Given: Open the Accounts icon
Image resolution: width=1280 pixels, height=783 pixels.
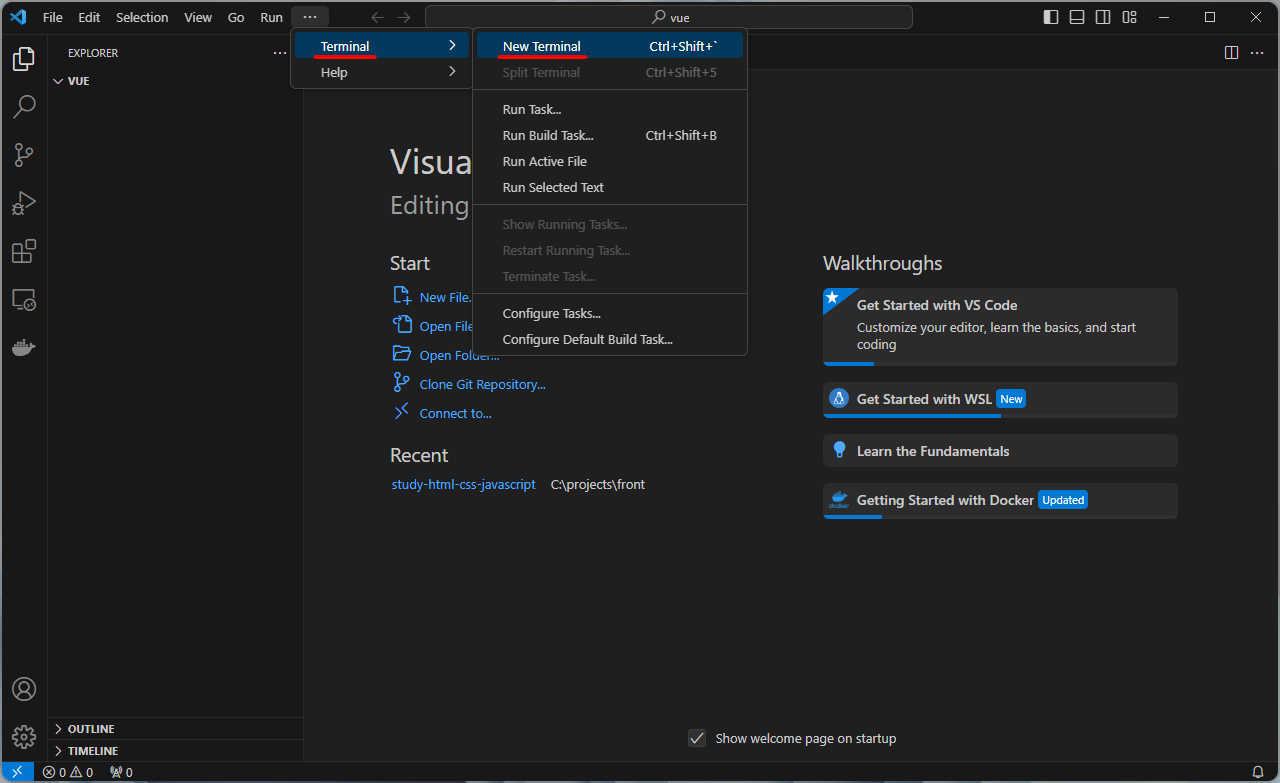Looking at the screenshot, I should pos(24,689).
